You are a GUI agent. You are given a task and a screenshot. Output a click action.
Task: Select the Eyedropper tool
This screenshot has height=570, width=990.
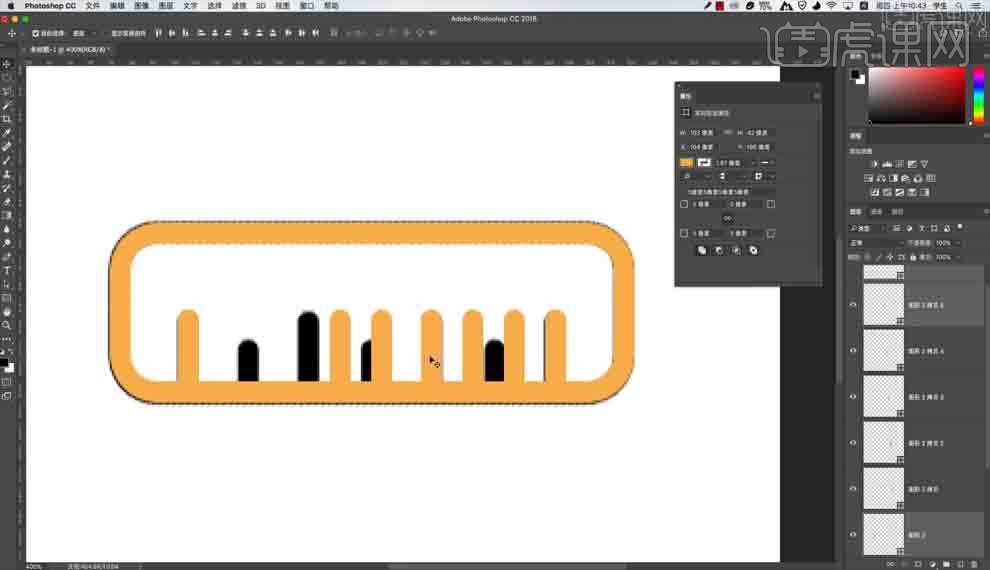7,133
